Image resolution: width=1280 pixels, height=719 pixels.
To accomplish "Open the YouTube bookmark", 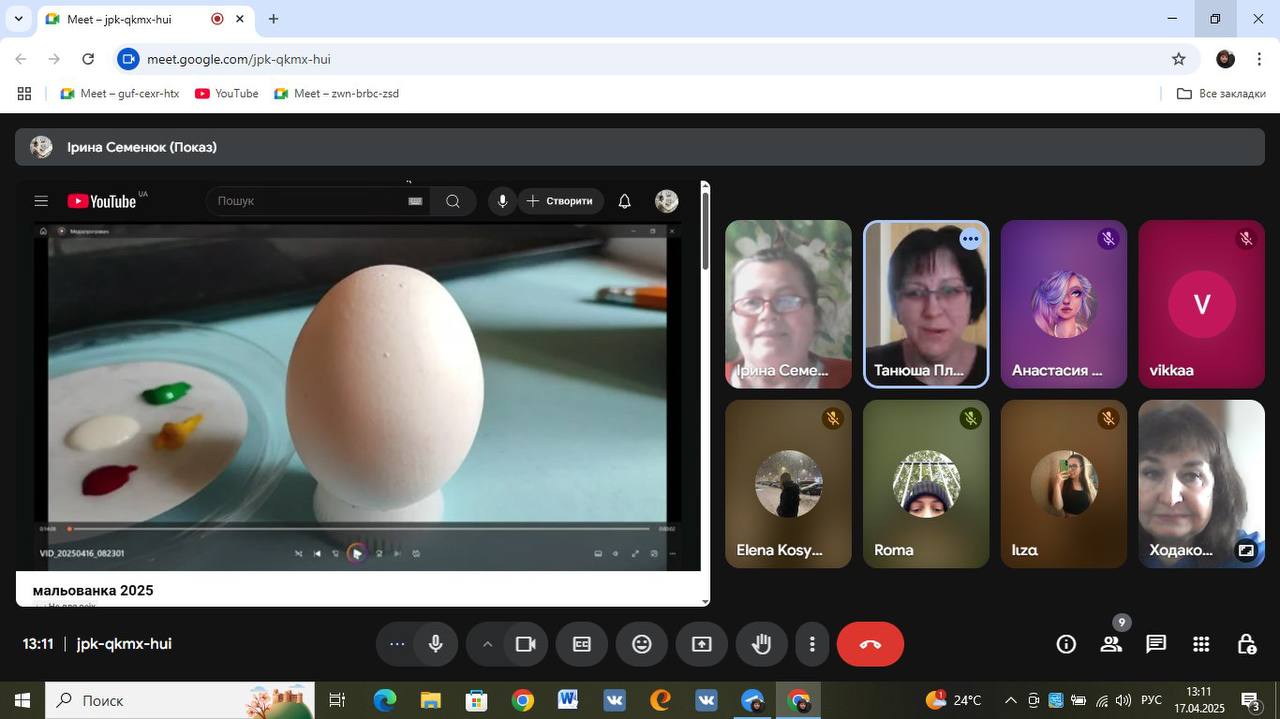I will [227, 93].
